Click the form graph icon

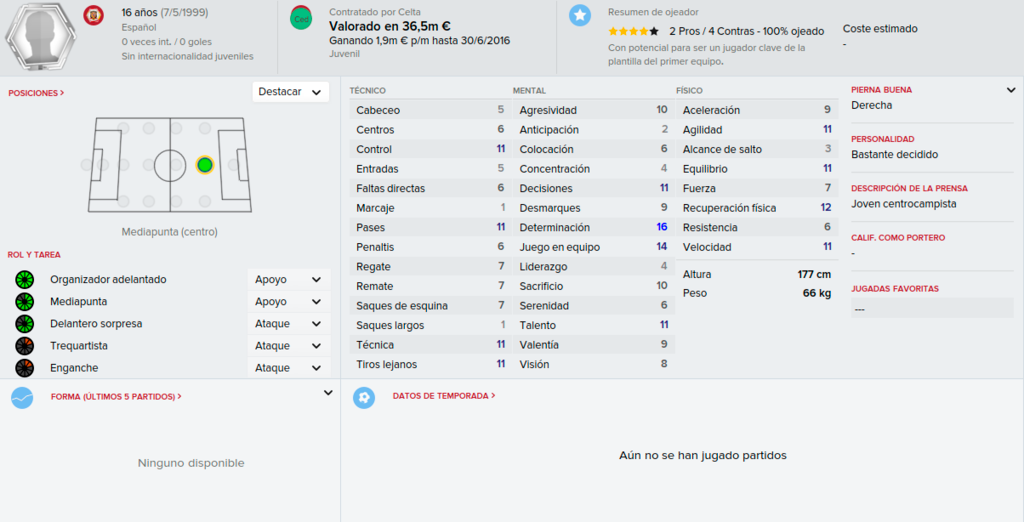pyautogui.click(x=22, y=397)
